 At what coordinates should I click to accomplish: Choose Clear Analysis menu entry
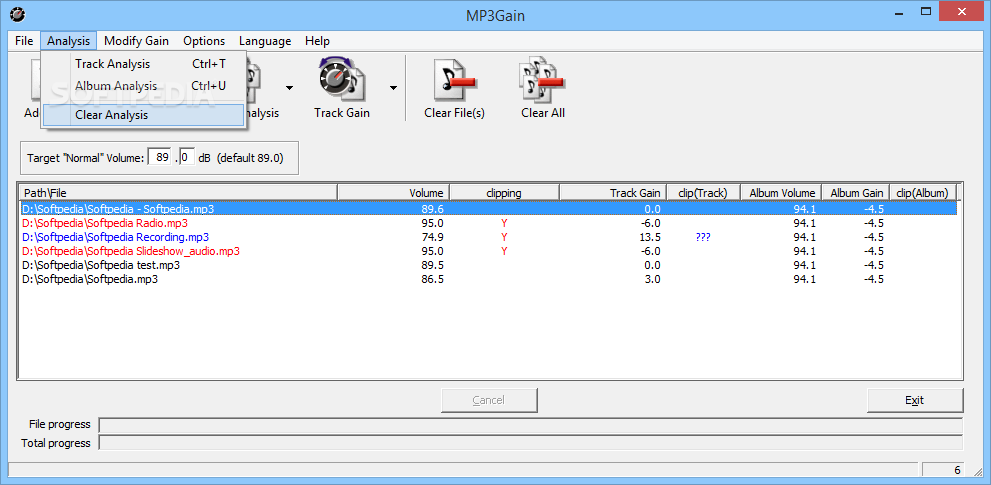143,115
